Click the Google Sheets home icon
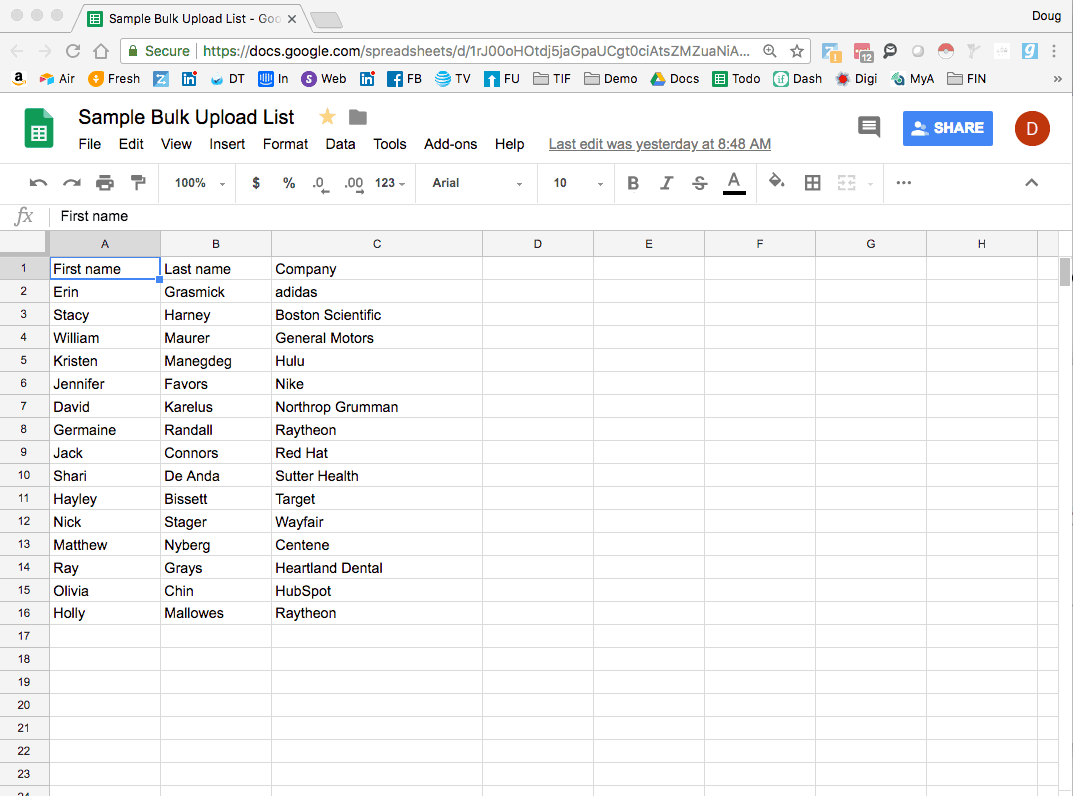Screen dimensions: 1073x796 pyautogui.click(x=39, y=128)
